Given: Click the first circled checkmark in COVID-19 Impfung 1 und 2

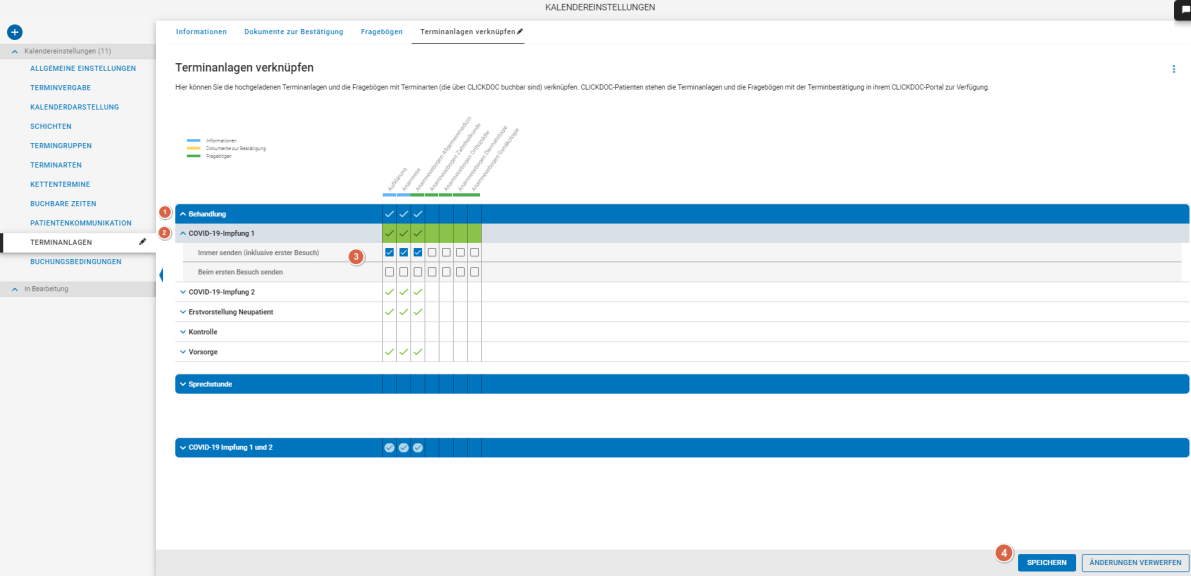Looking at the screenshot, I should (x=389, y=447).
